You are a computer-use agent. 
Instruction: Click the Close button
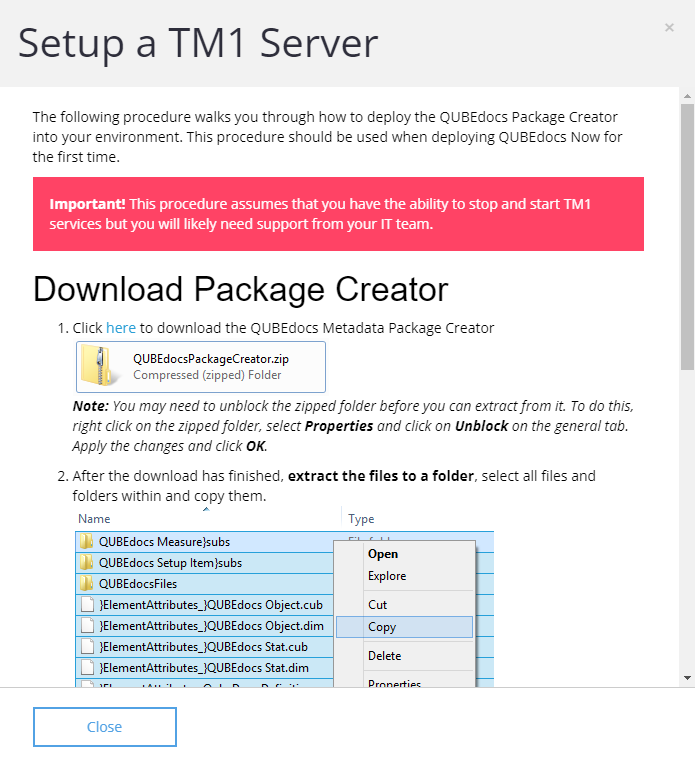point(105,727)
